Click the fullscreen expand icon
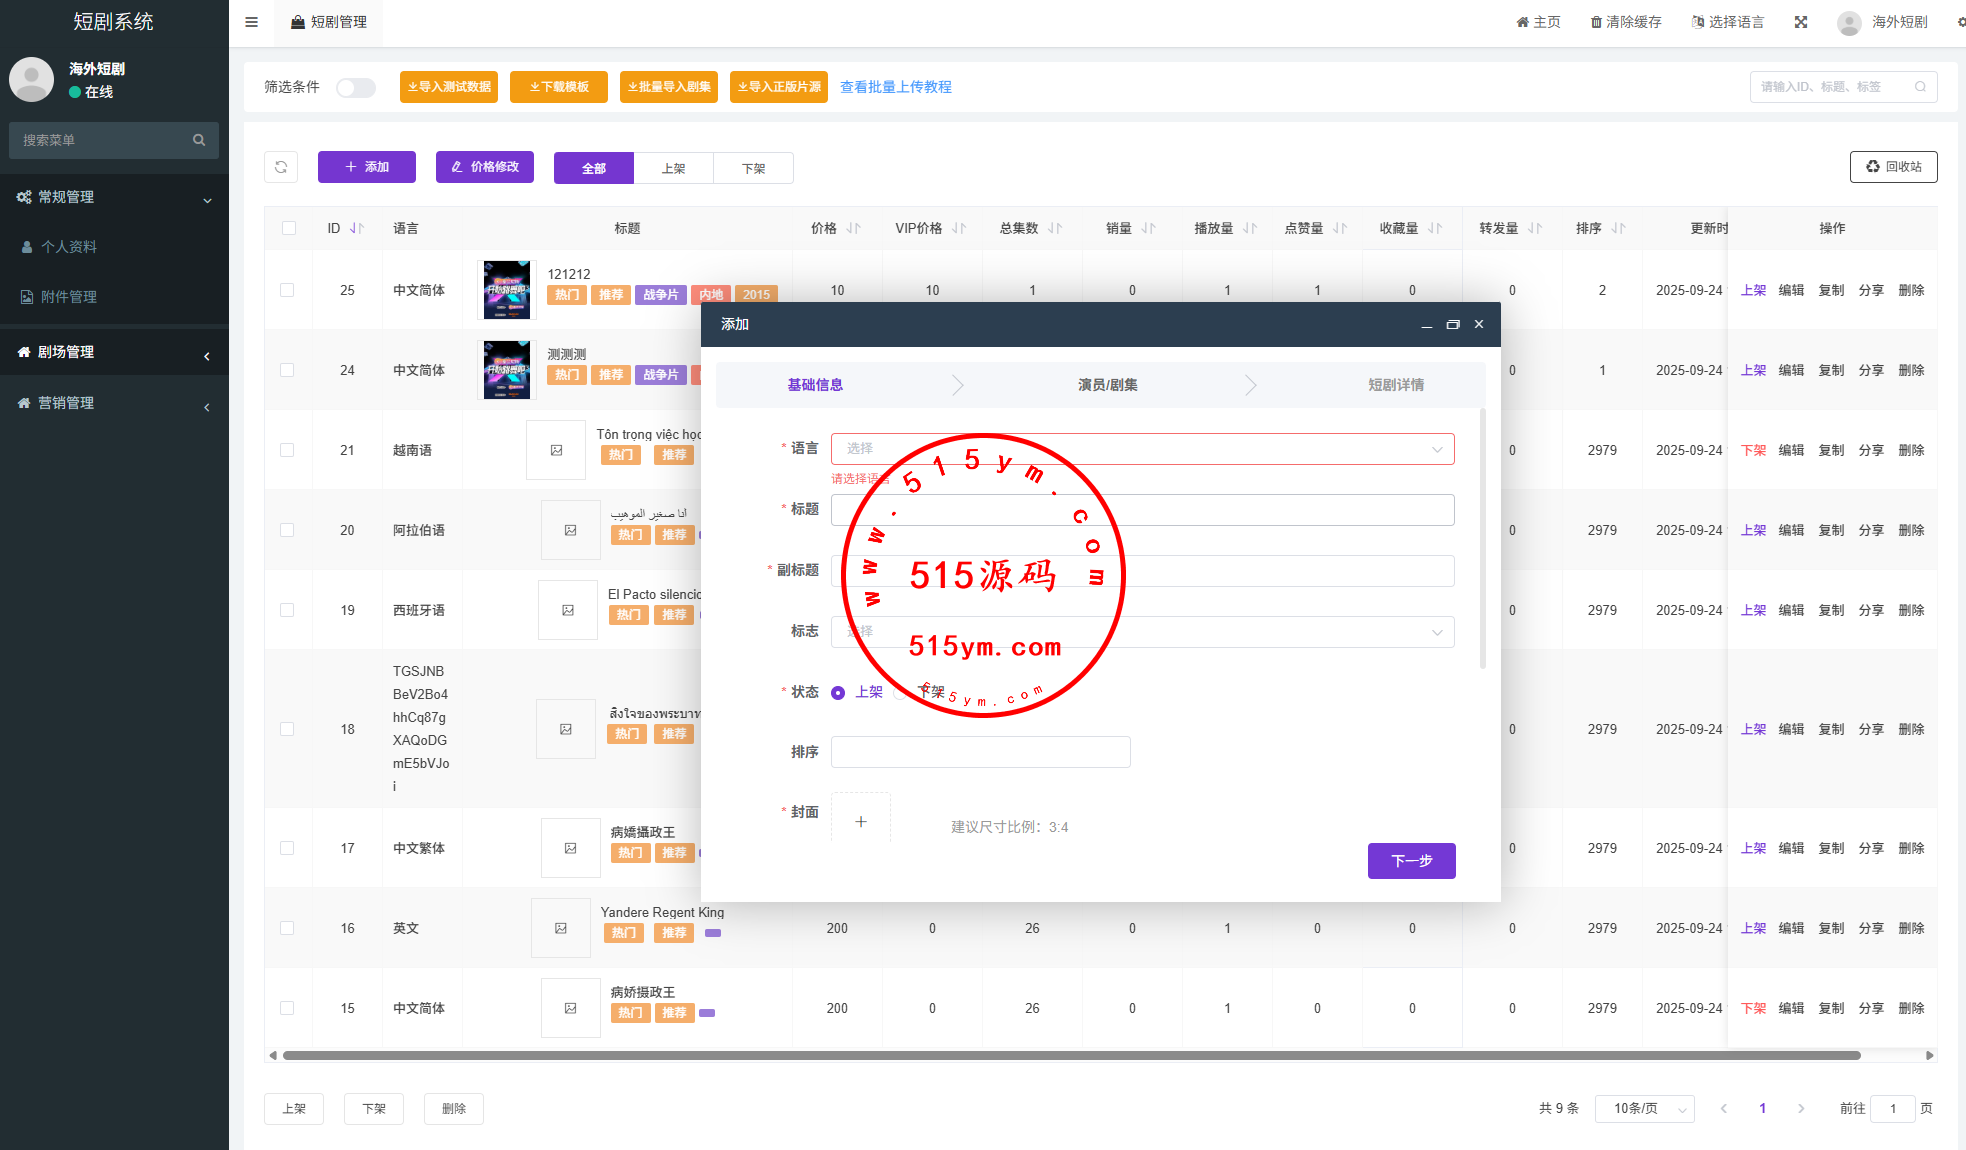This screenshot has height=1150, width=1966. coord(1801,22)
